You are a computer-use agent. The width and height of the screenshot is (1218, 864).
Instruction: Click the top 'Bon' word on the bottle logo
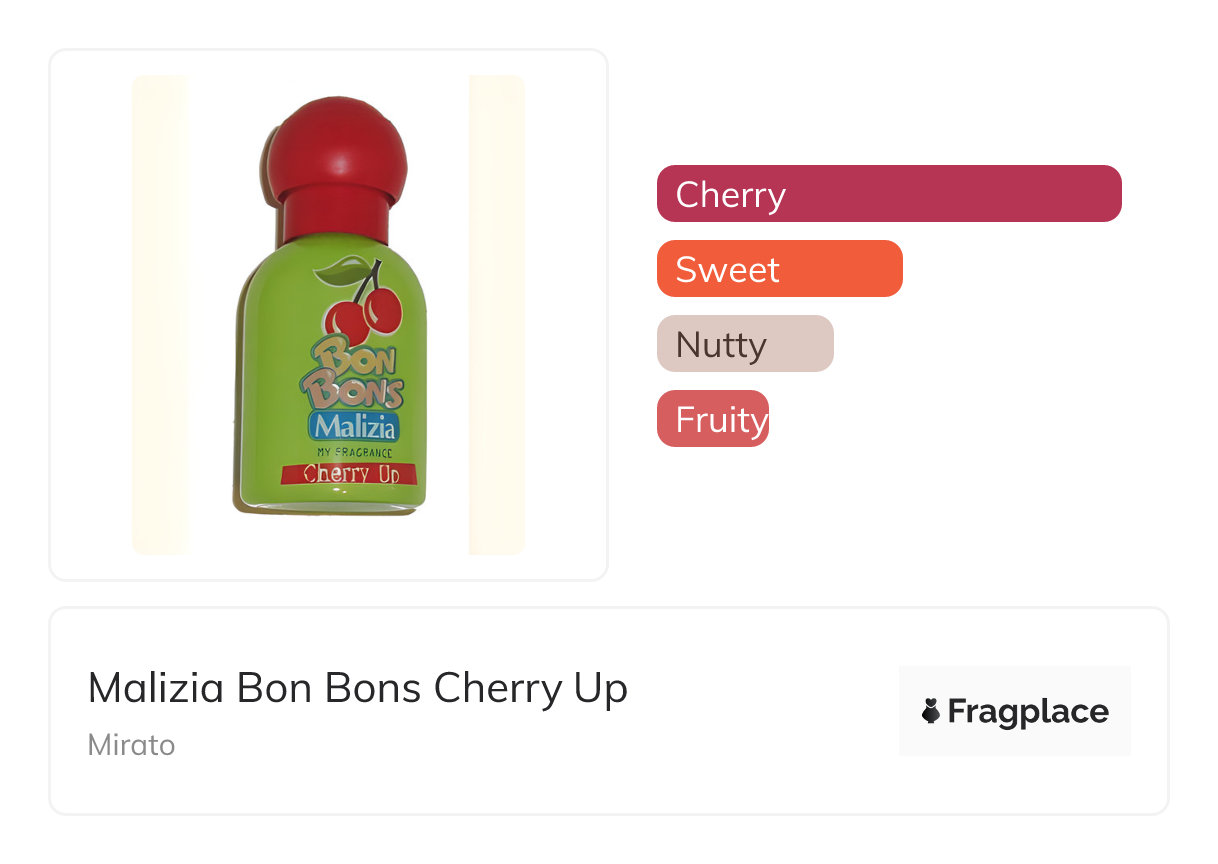tap(354, 357)
